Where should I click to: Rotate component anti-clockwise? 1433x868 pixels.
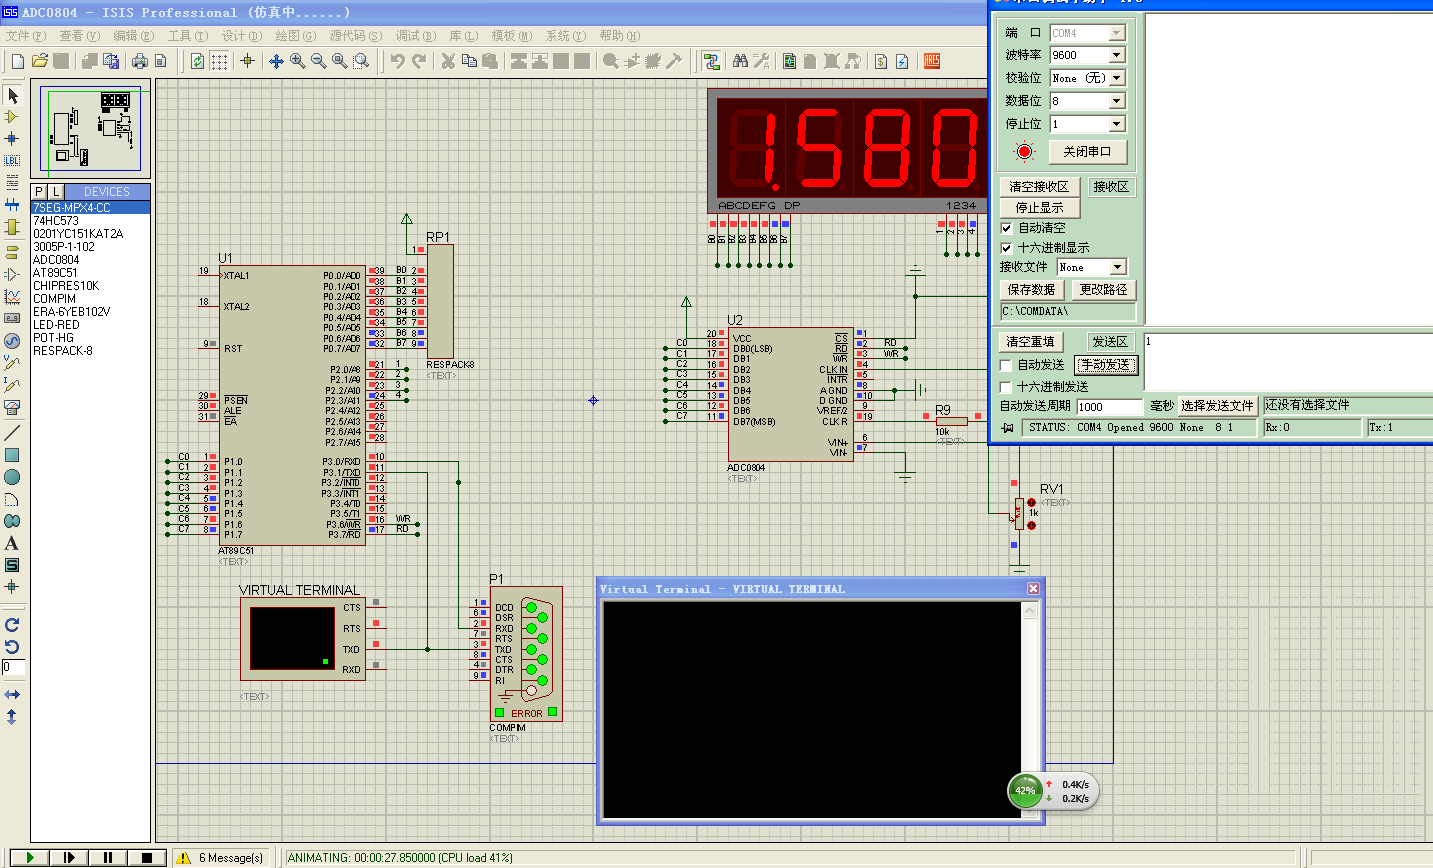[x=12, y=646]
